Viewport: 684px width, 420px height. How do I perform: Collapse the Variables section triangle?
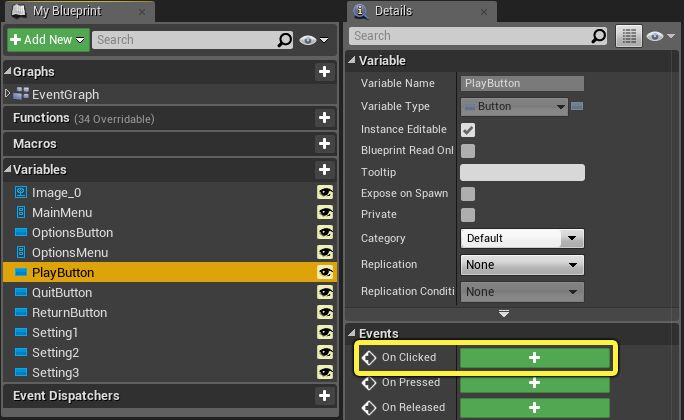pos(7,169)
